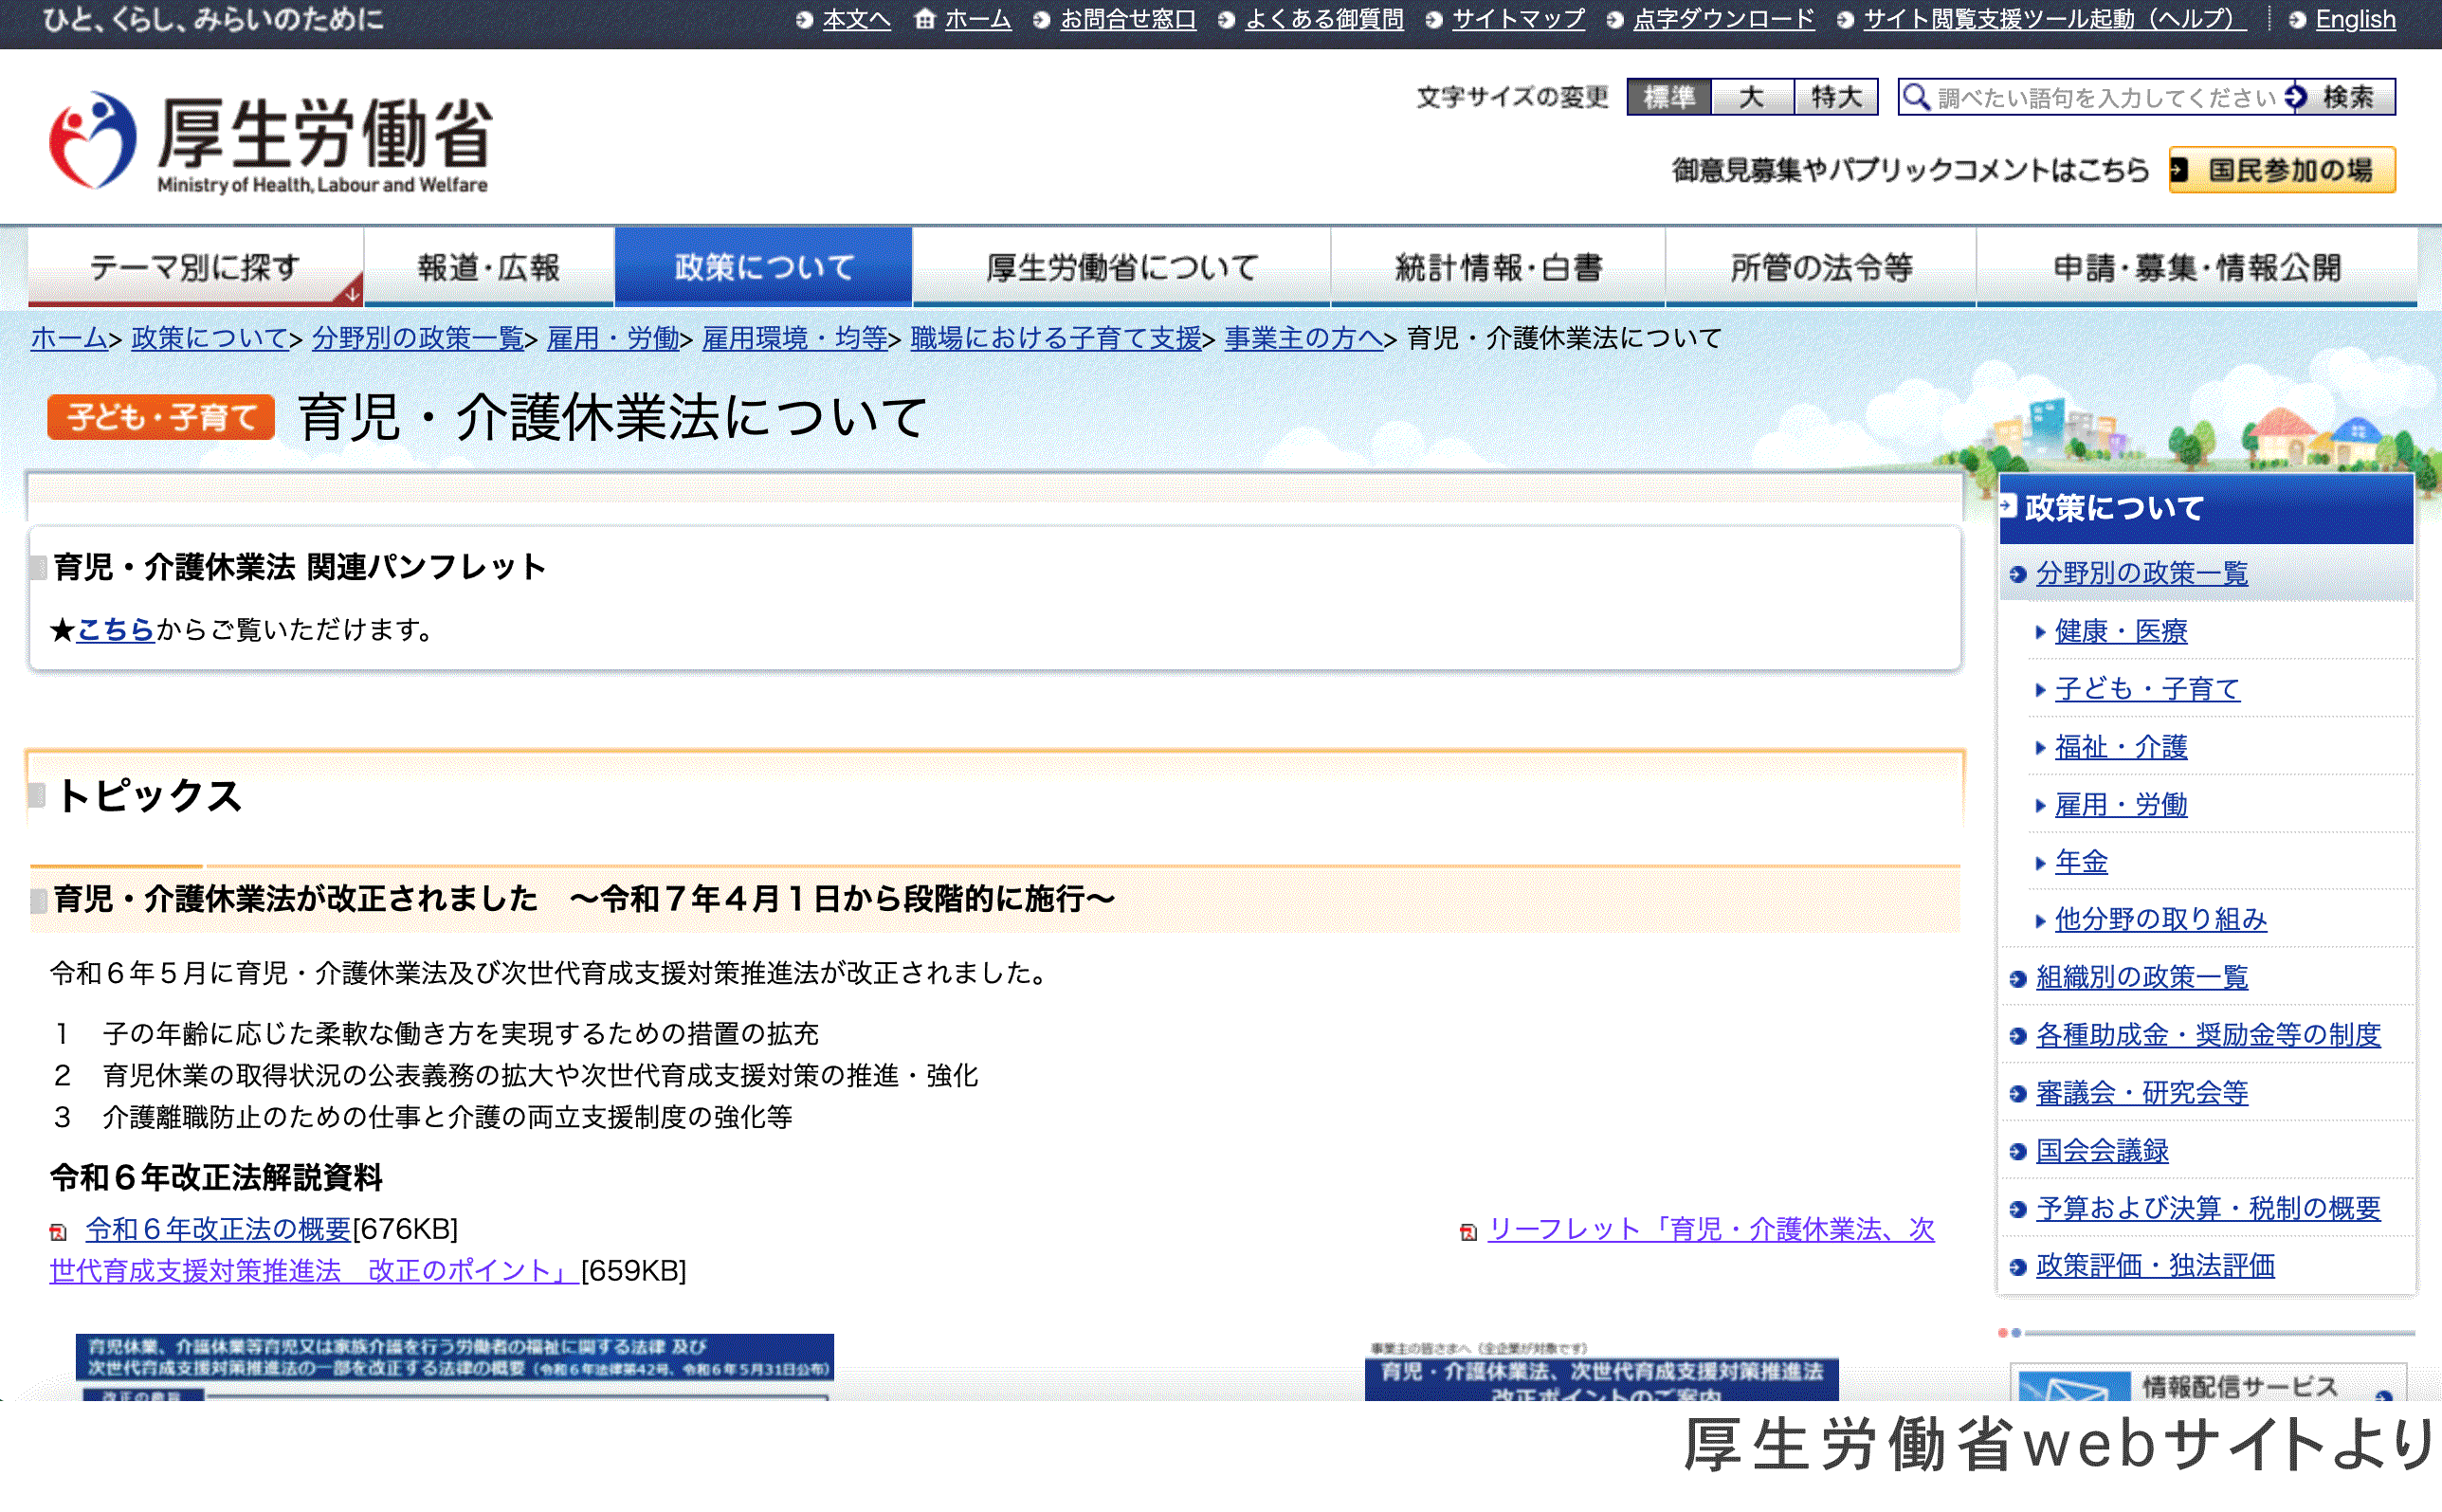Click the search keyword input field
The image size is (2442, 1512).
point(2105,97)
